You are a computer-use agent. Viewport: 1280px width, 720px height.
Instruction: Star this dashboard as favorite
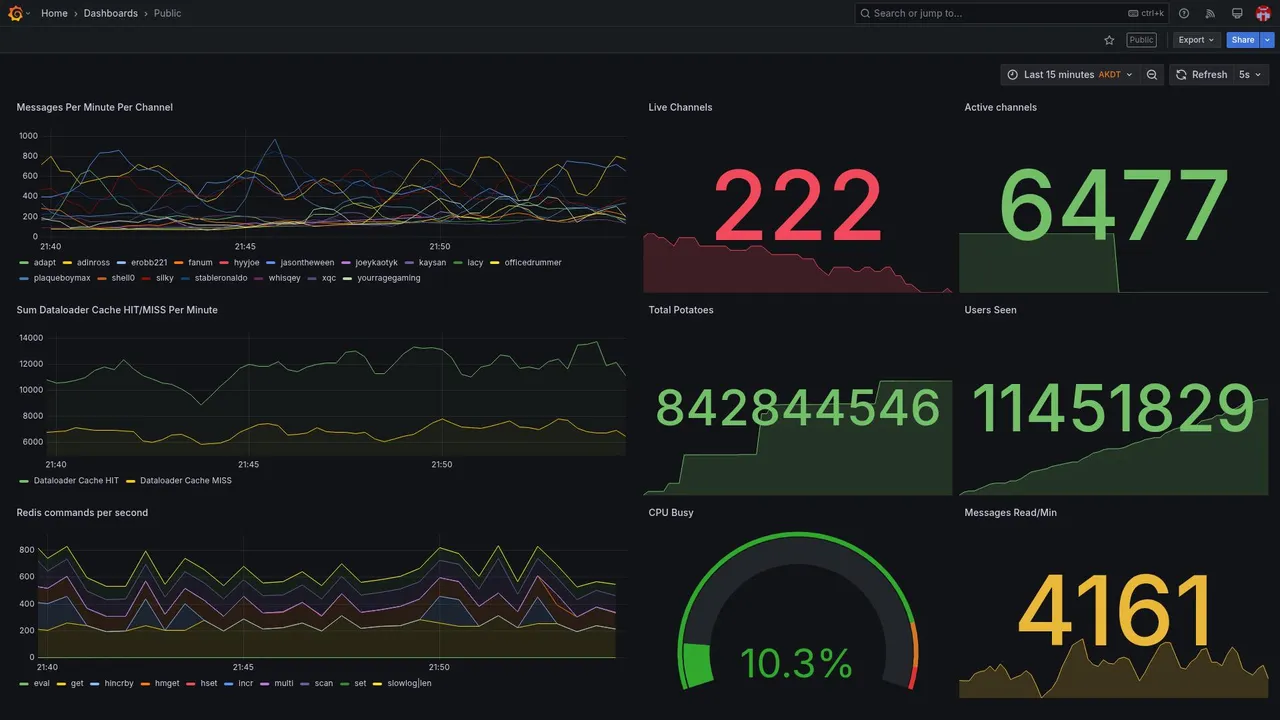[1109, 40]
